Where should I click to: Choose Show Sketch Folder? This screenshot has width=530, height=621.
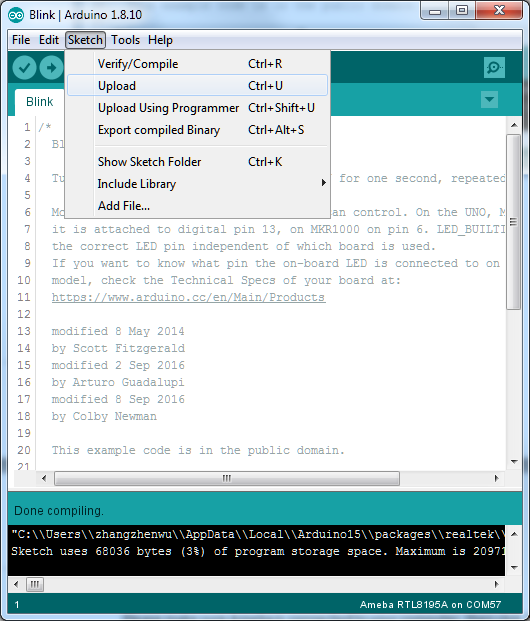pos(197,162)
